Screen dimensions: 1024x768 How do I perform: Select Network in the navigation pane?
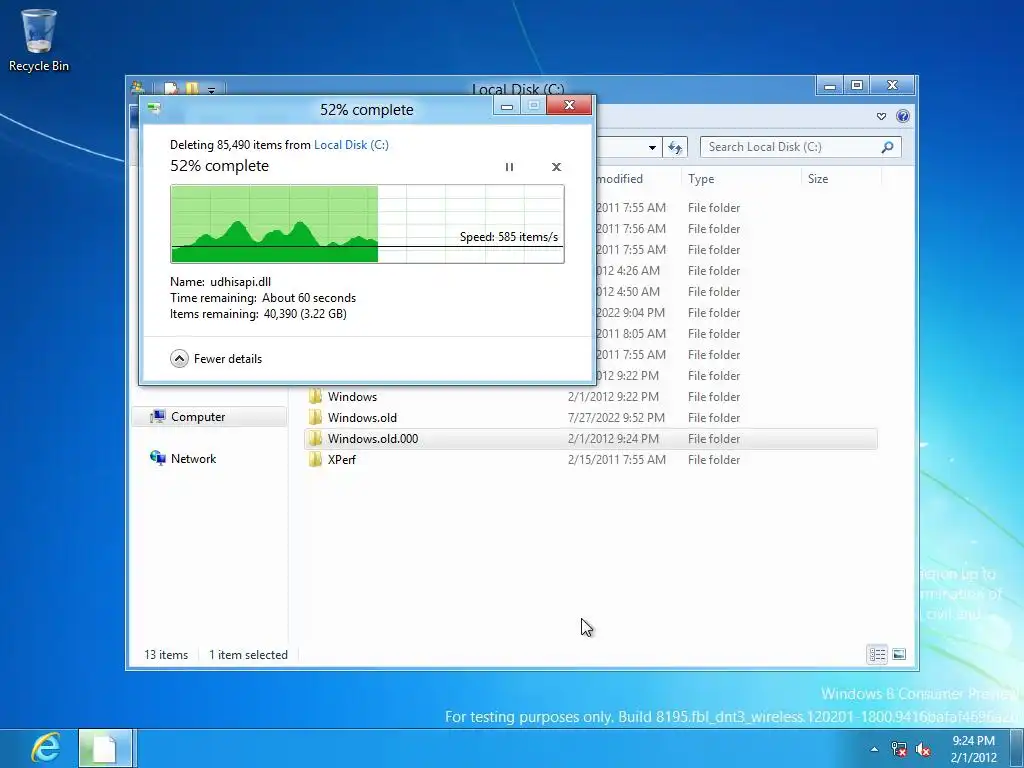point(193,458)
